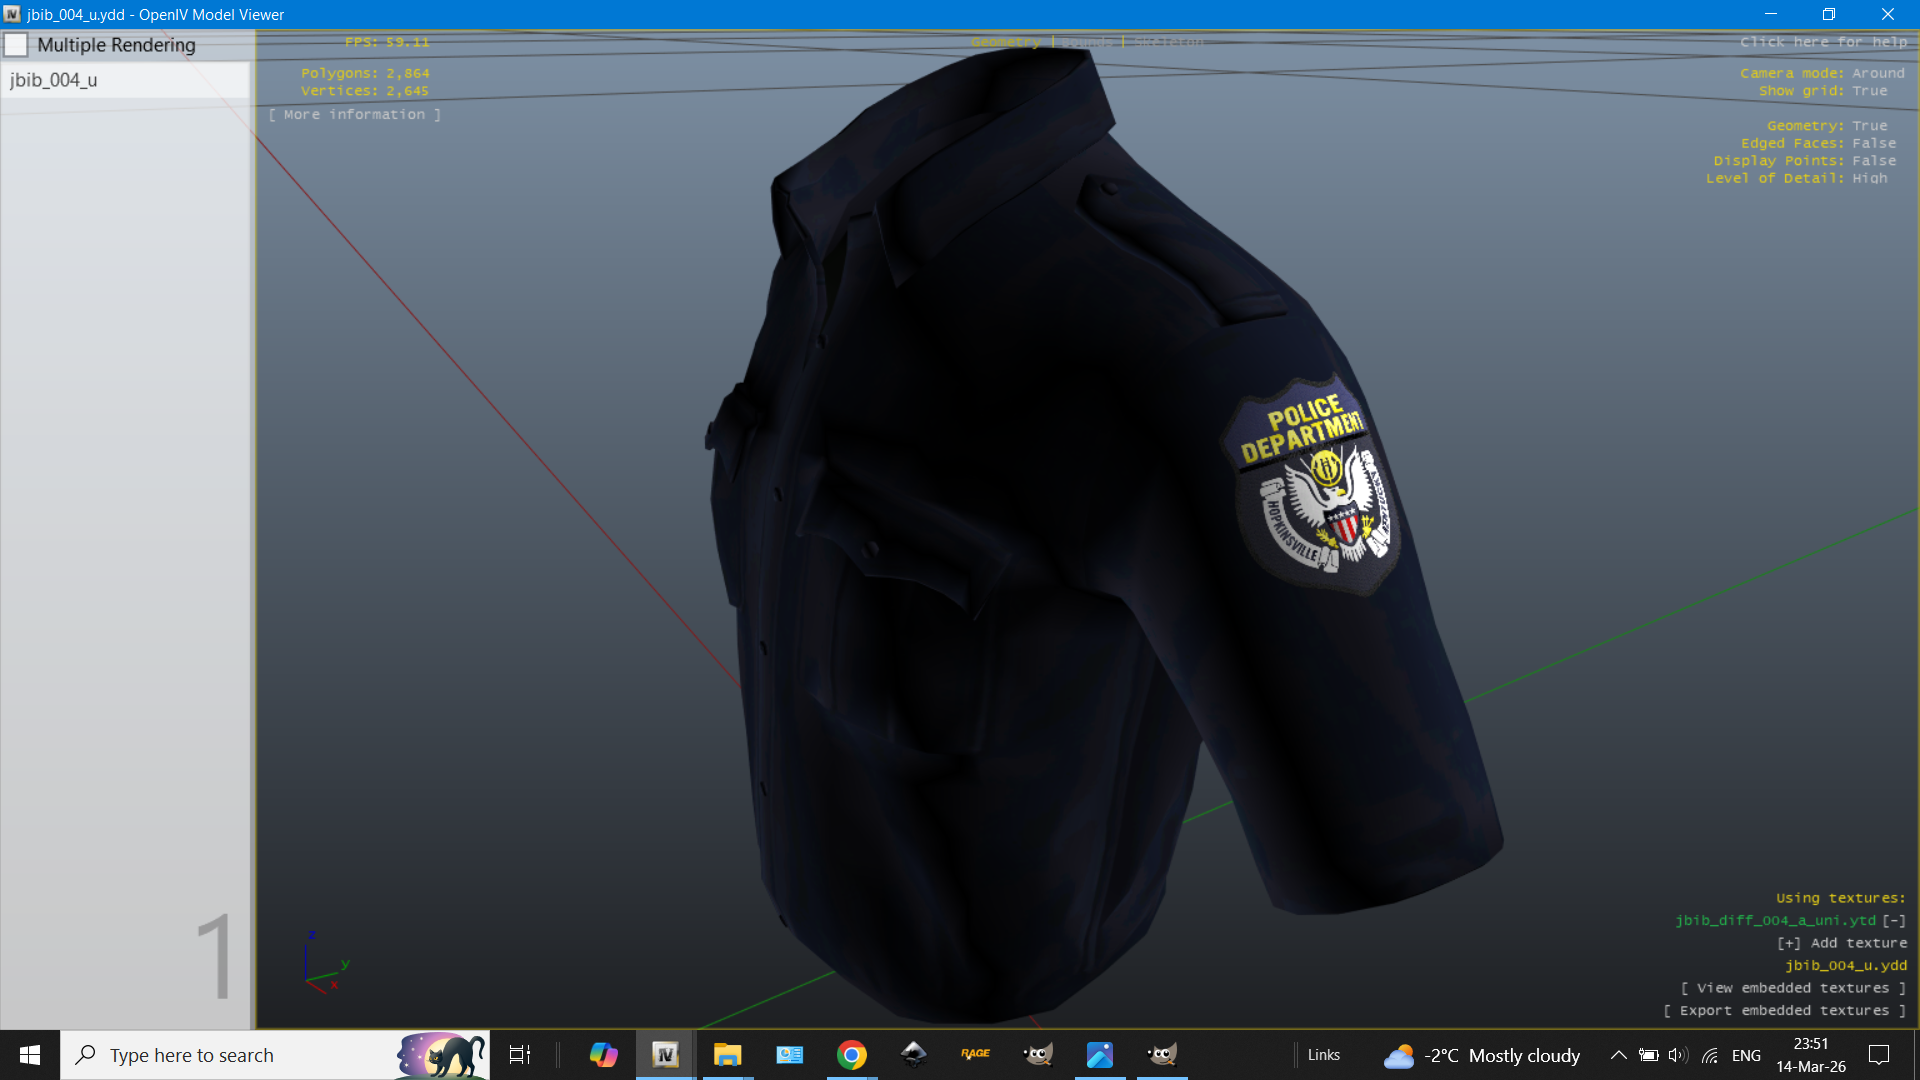The width and height of the screenshot is (1920, 1080).
Task: Switch to the Geometry tab
Action: (1005, 42)
